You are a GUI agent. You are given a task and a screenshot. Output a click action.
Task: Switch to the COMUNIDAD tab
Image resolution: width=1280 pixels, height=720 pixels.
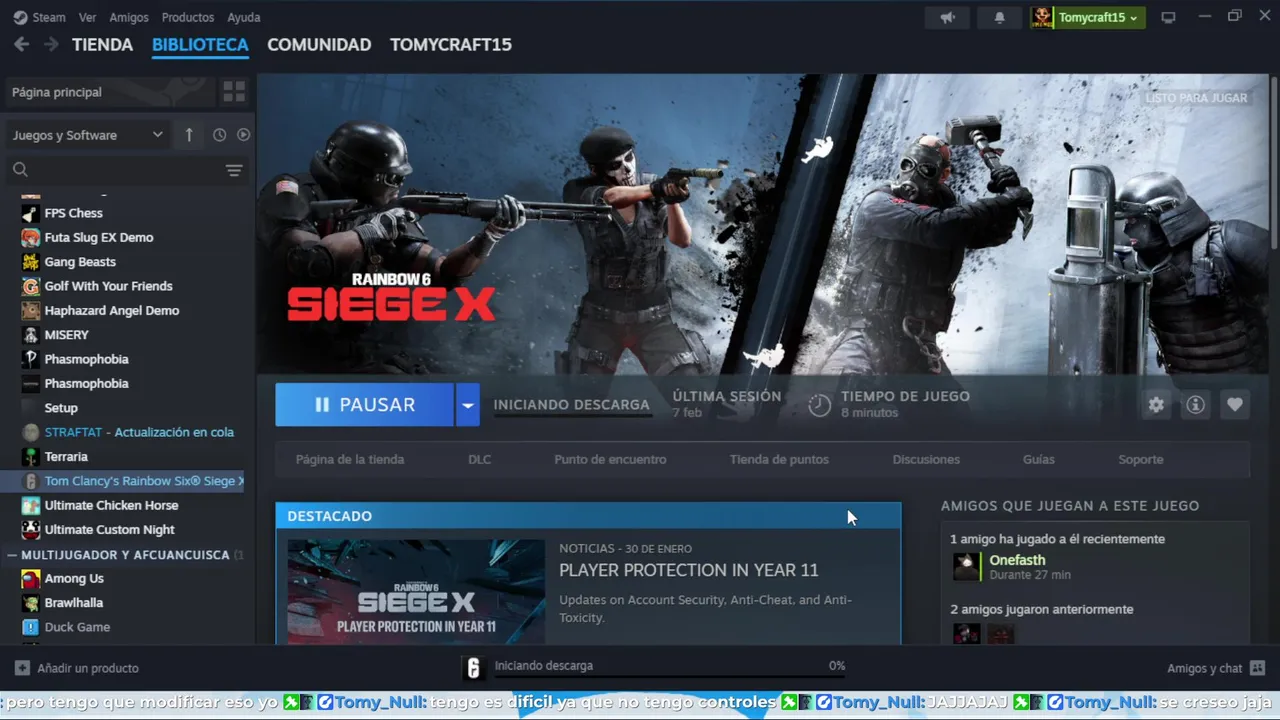pos(319,44)
